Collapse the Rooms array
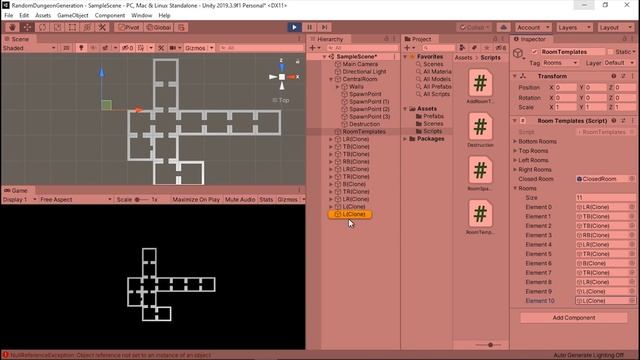This screenshot has height=360, width=640. (x=515, y=188)
